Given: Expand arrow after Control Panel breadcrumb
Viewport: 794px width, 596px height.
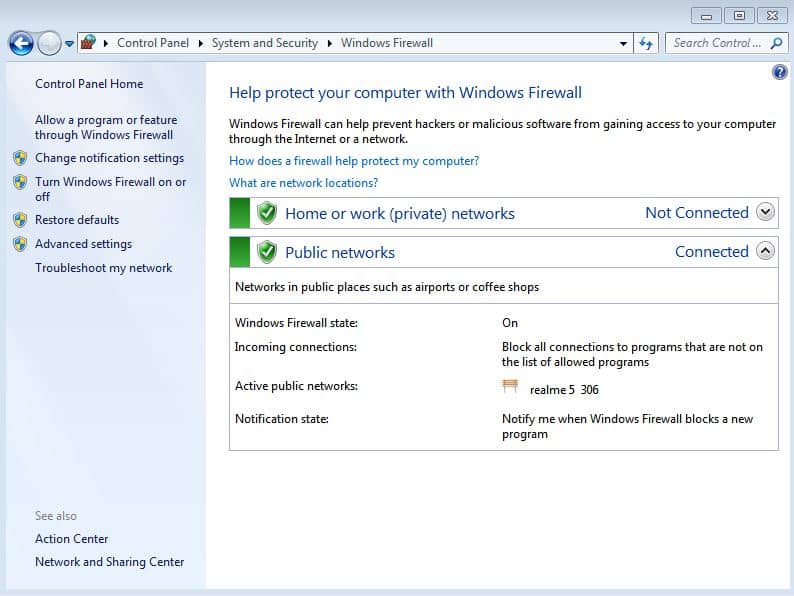Looking at the screenshot, I should [201, 44].
